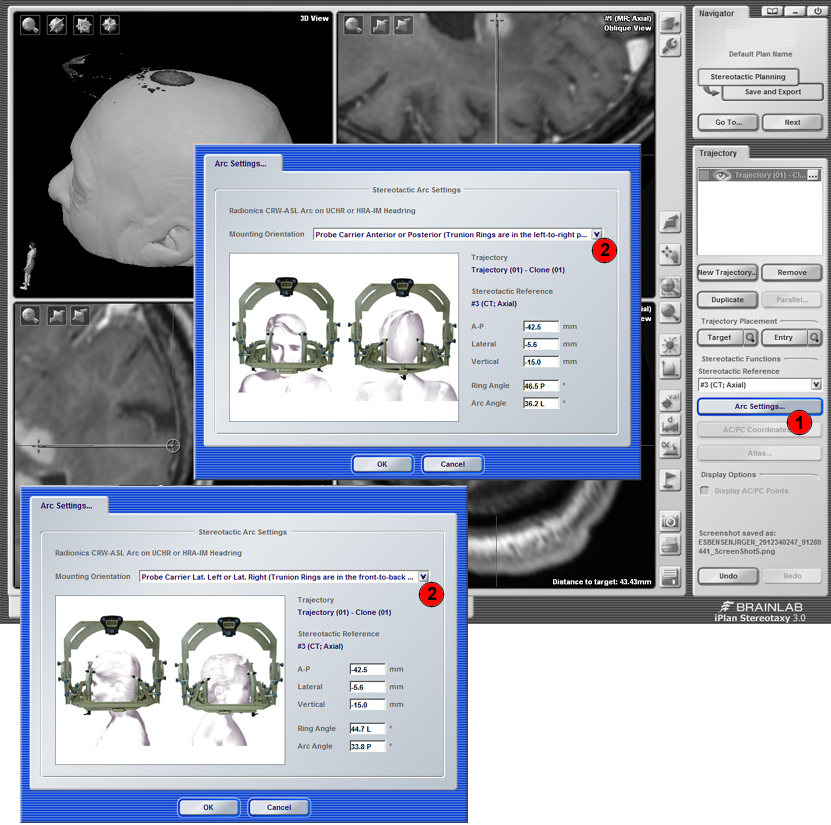The height and width of the screenshot is (825, 831).
Task: Enable the Display AC/PC Points checkbox
Action: 705,490
